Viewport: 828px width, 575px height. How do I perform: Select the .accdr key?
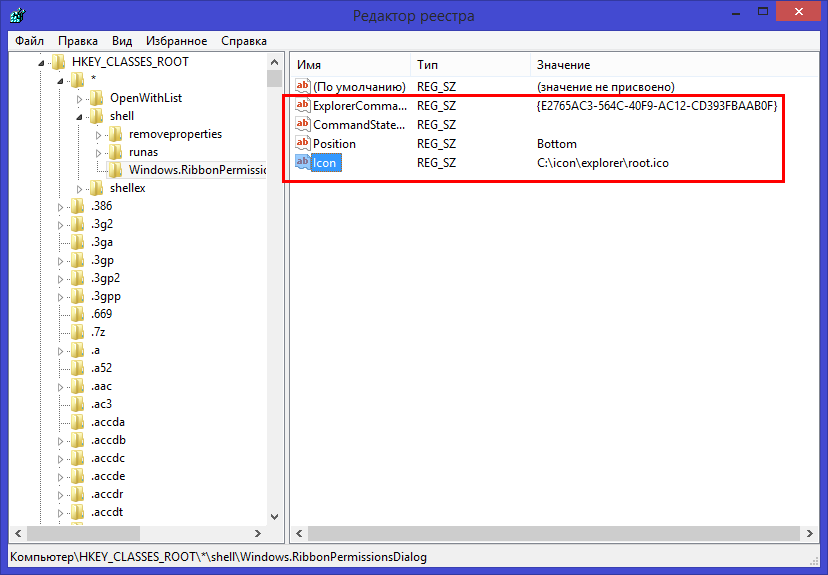click(x=107, y=494)
